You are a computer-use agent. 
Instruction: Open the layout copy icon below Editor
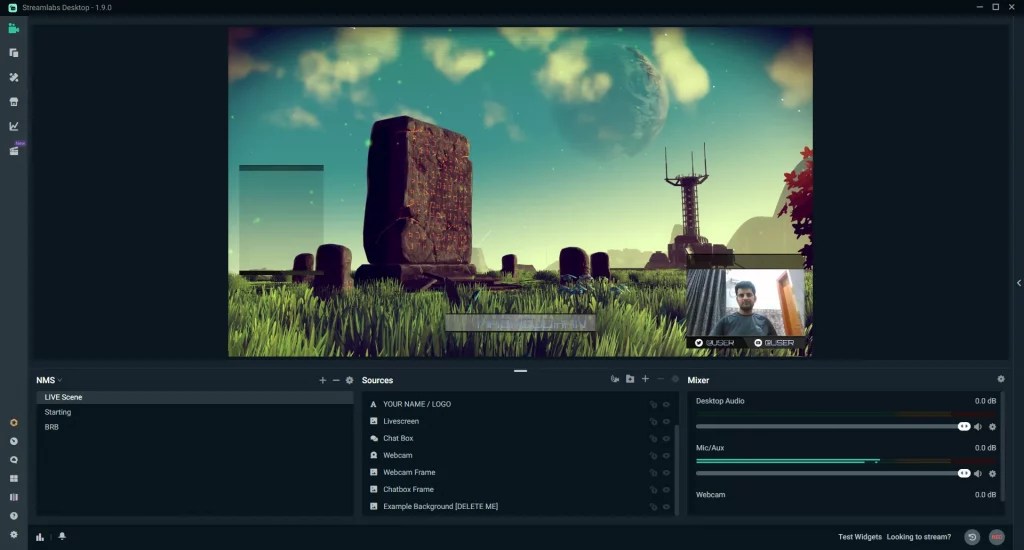click(x=14, y=53)
